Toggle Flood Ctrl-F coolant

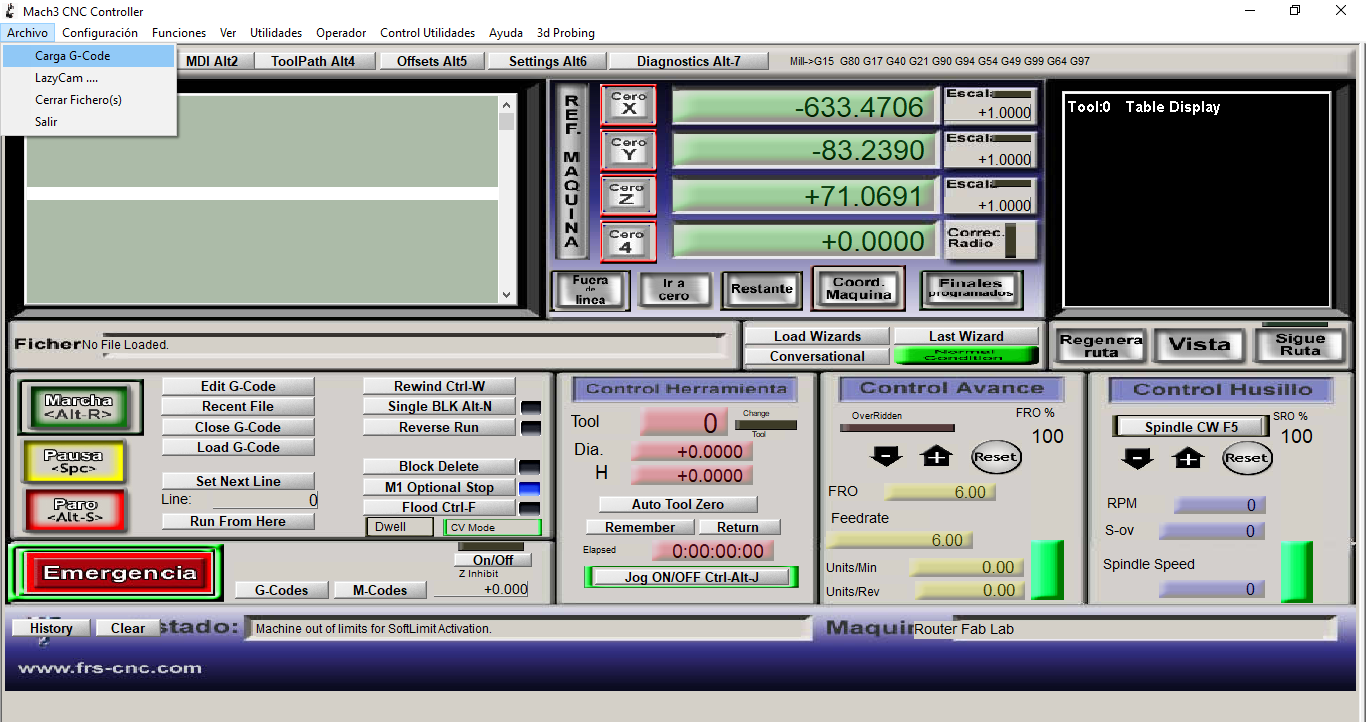click(440, 507)
